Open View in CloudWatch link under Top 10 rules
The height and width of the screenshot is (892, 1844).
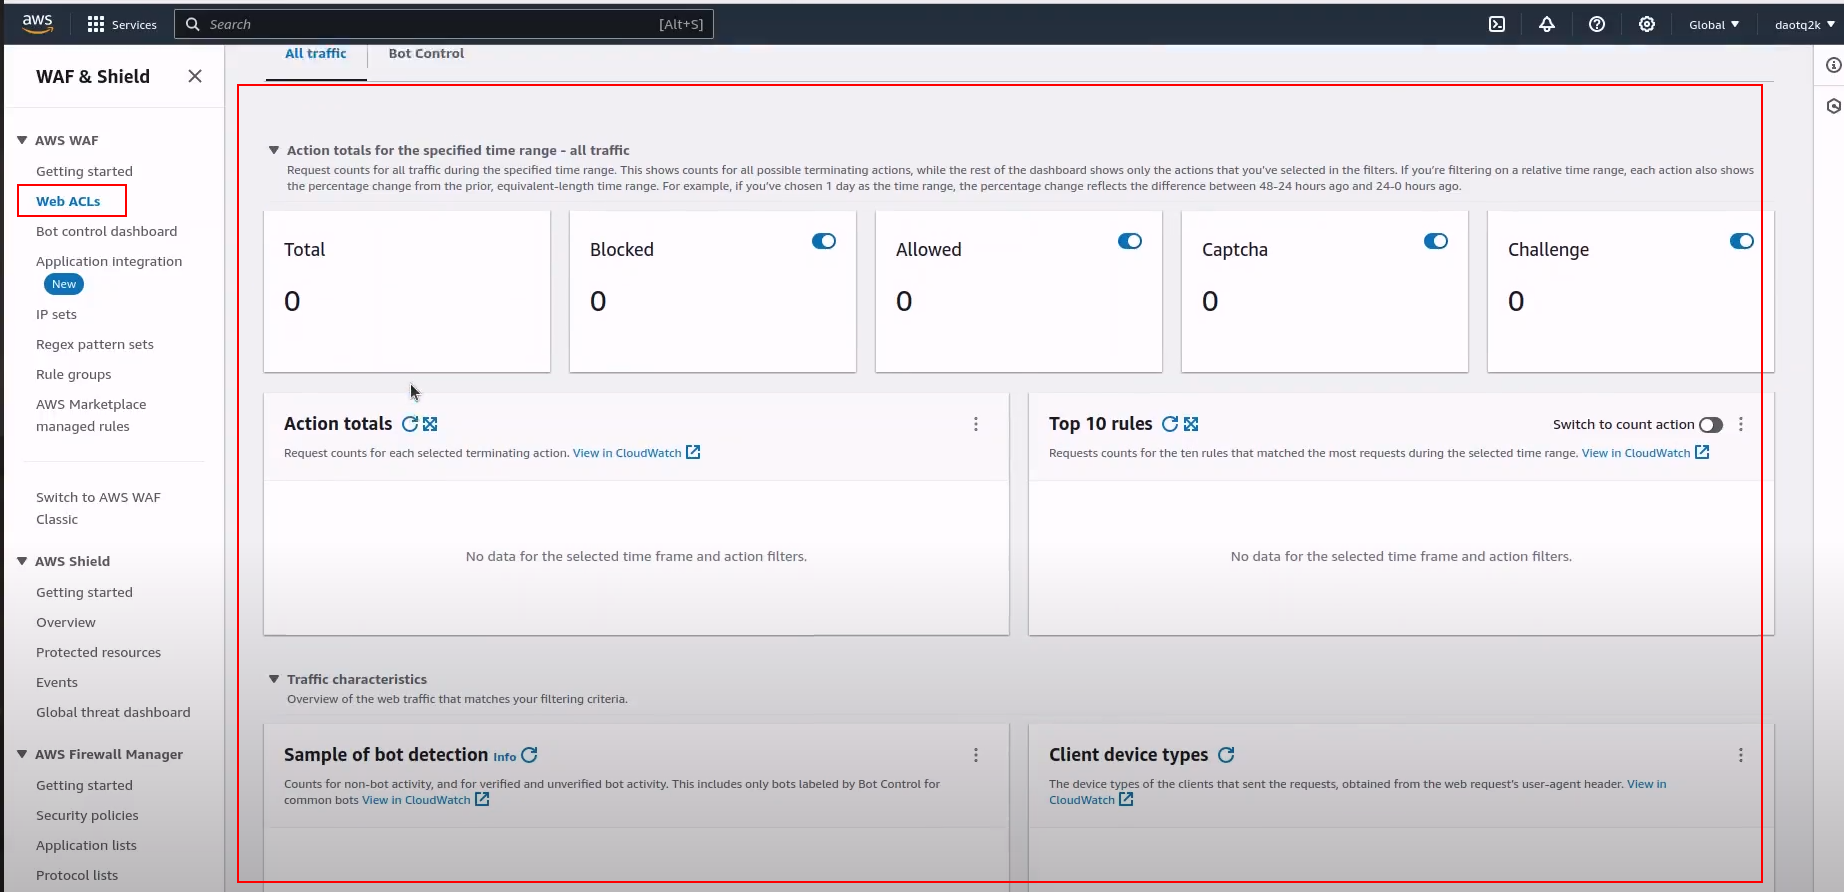pyautogui.click(x=1636, y=453)
